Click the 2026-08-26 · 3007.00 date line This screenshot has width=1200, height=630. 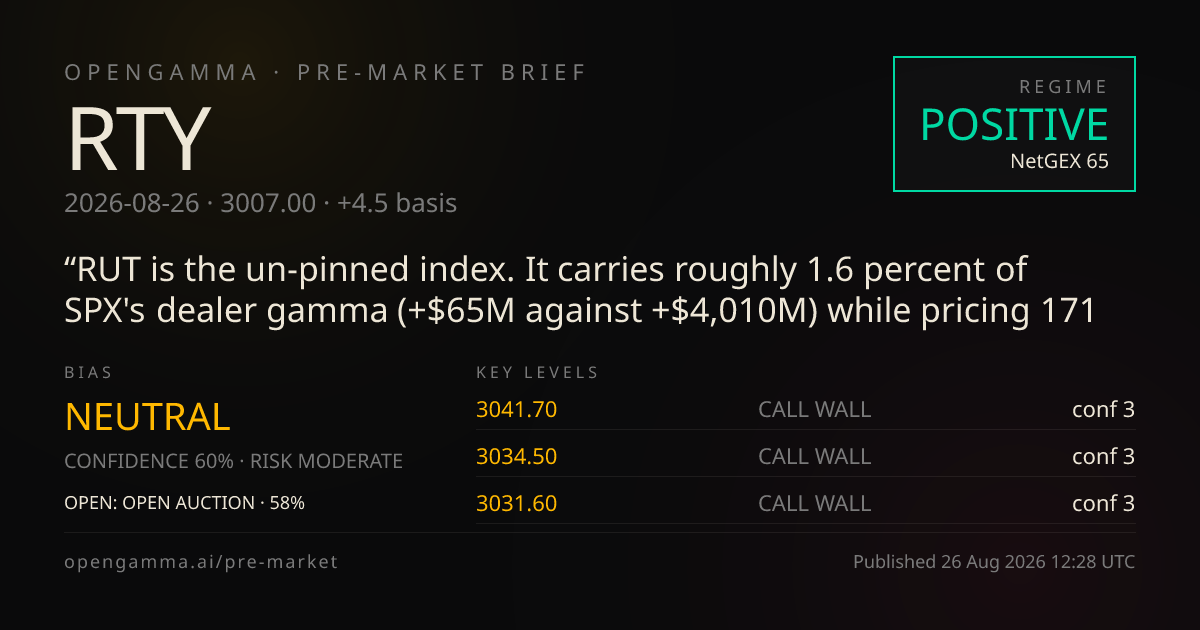click(x=261, y=203)
